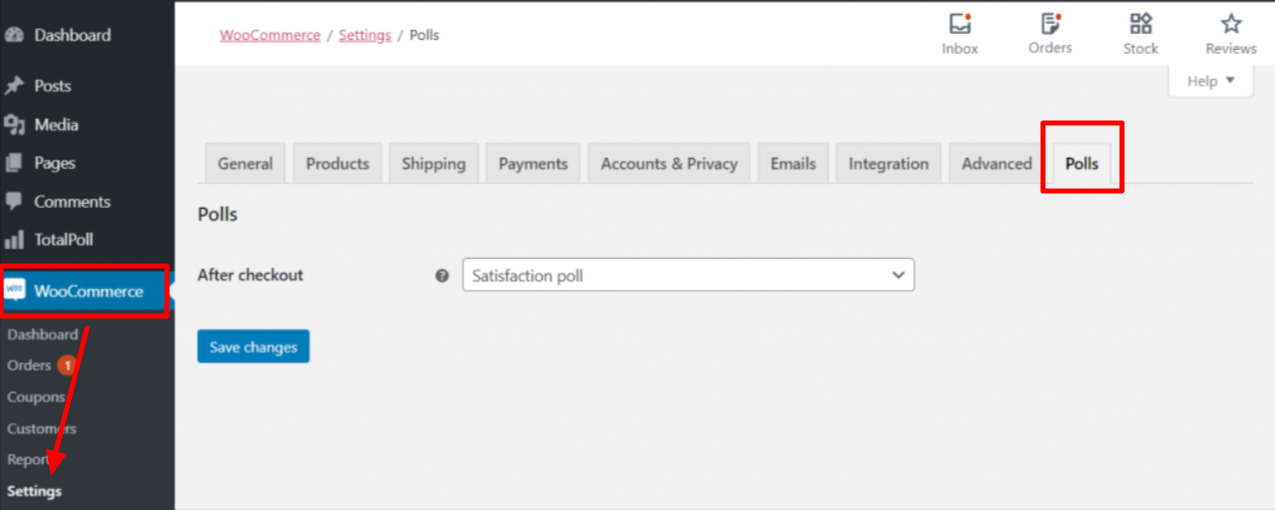Open the After checkout poll dropdown

pos(688,275)
